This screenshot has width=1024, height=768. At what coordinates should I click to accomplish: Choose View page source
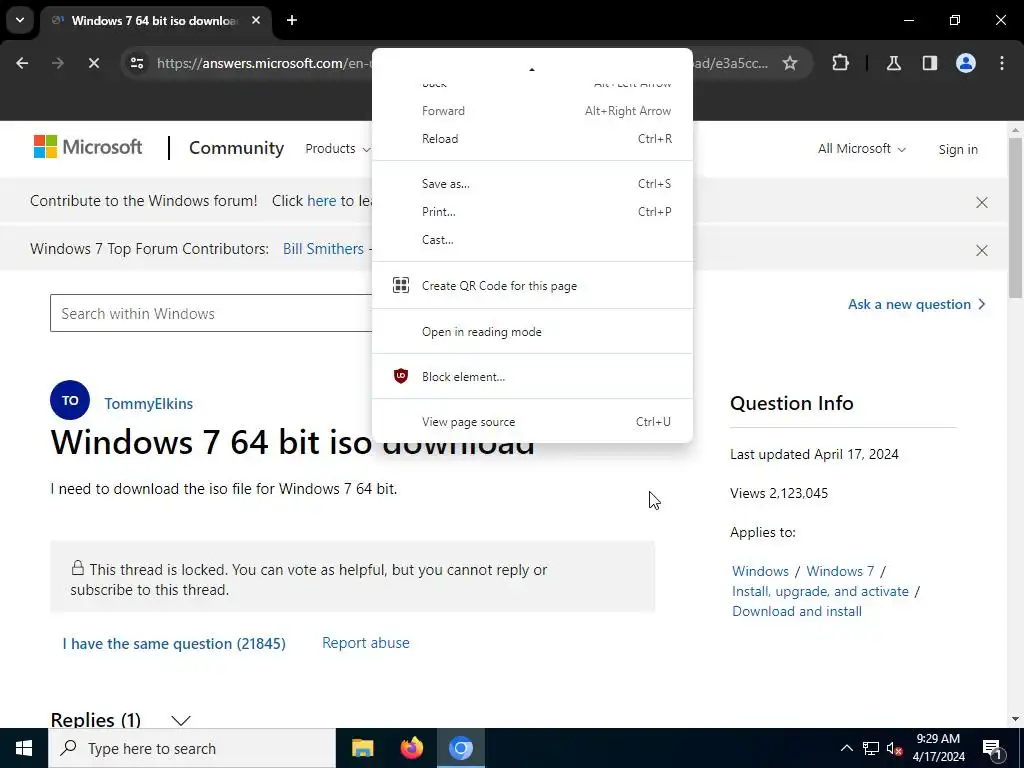(x=532, y=422)
